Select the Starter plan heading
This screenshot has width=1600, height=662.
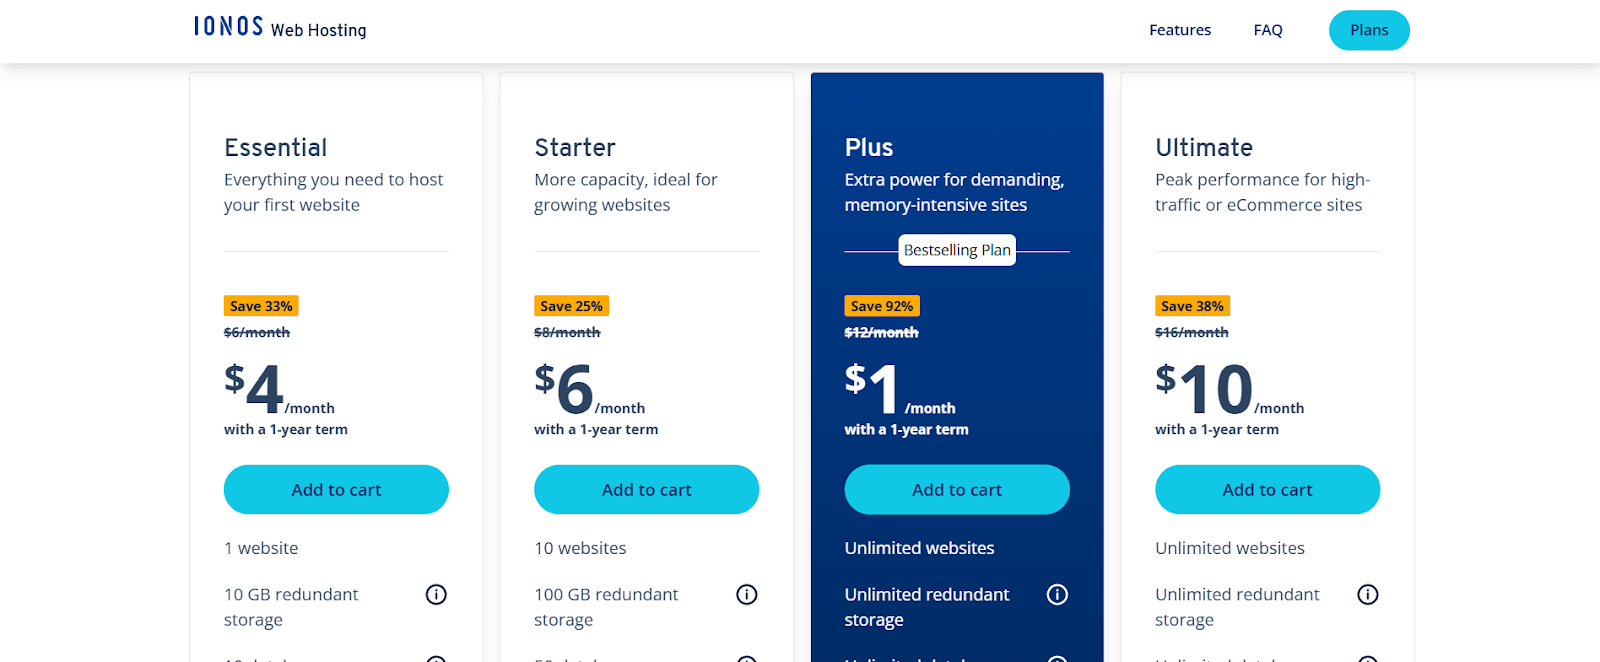tap(575, 148)
